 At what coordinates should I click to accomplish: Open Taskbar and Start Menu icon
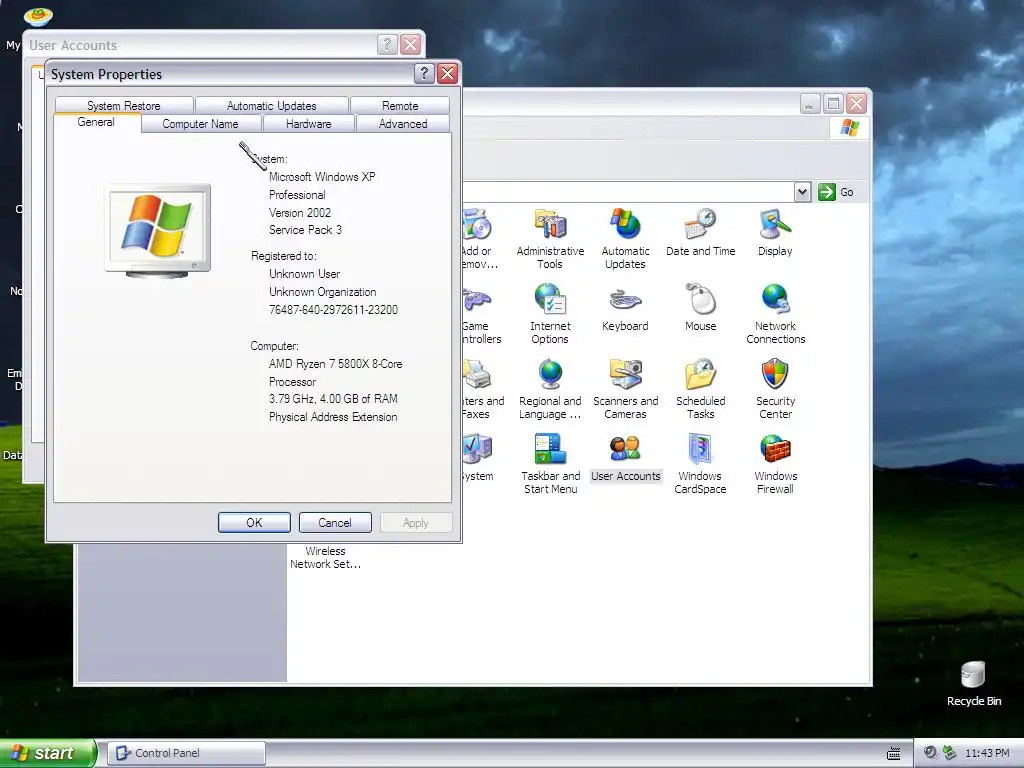point(550,464)
